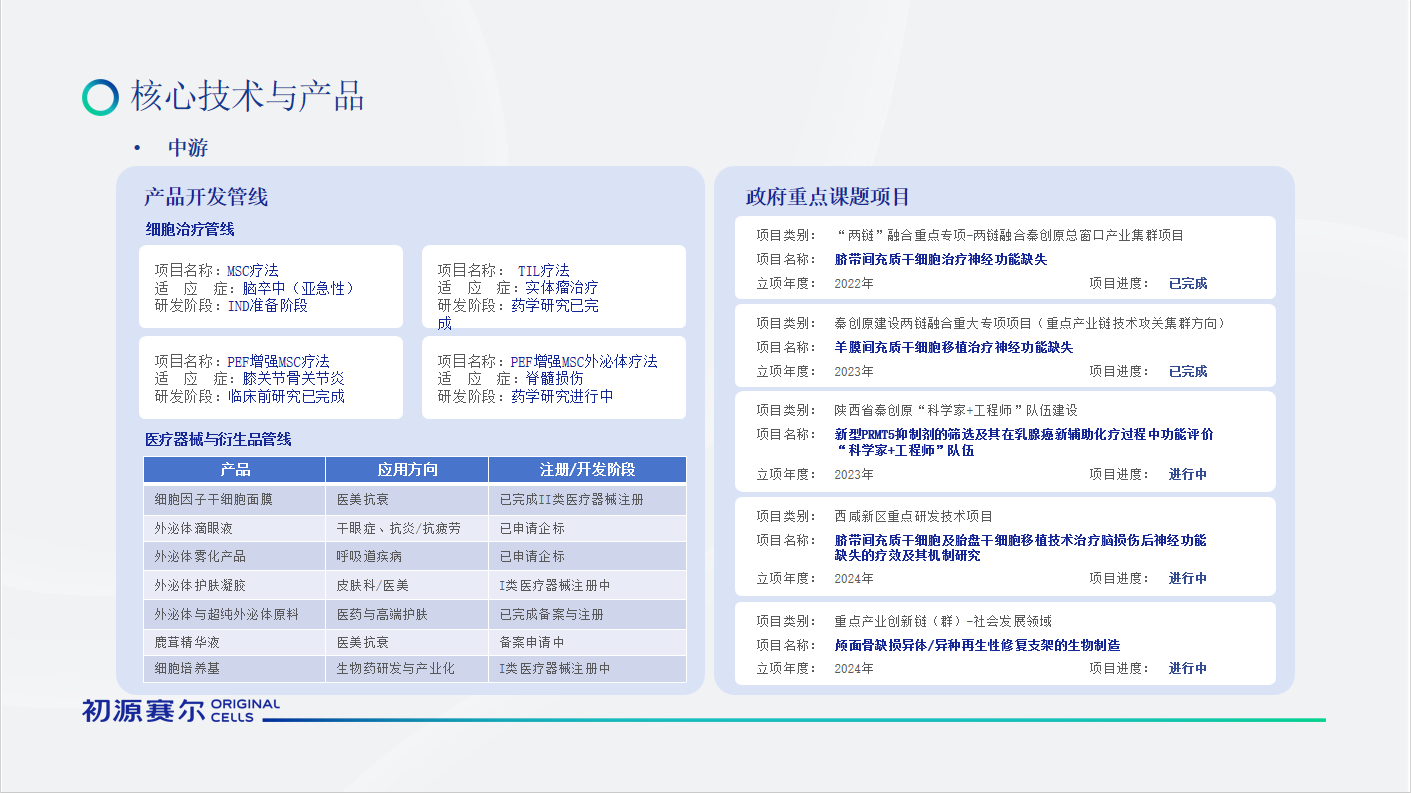The width and height of the screenshot is (1411, 793).
Task: Select the 产品开发管线 panel heading
Action: (206, 197)
